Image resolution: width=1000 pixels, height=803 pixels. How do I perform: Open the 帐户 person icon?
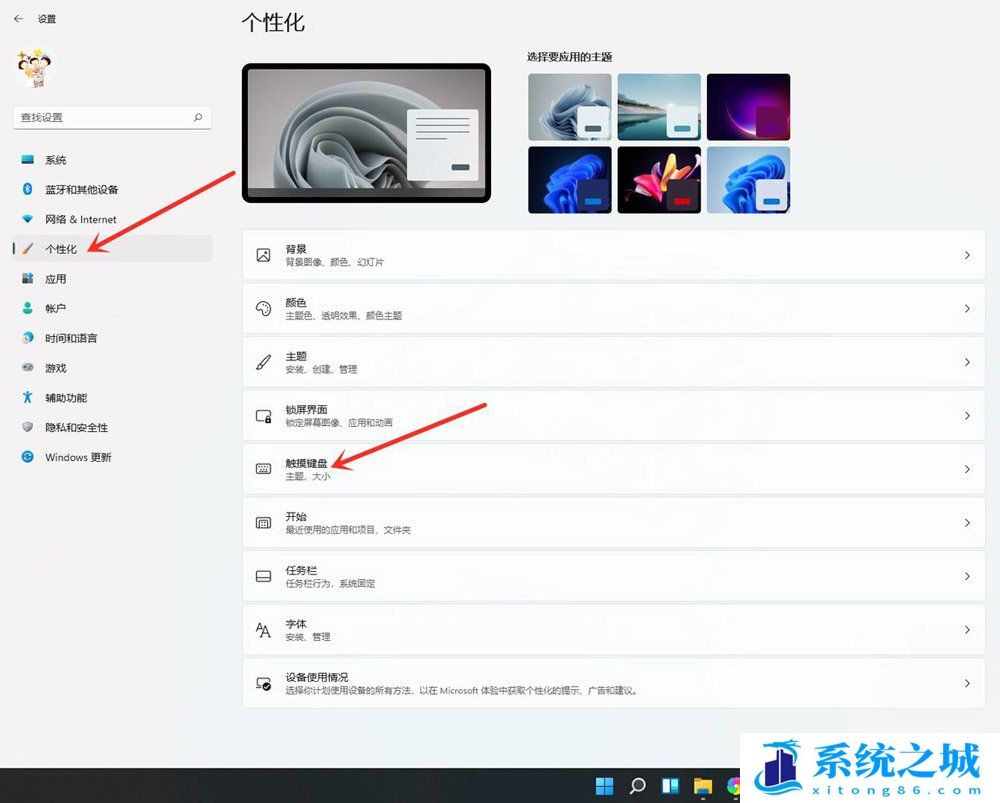tap(27, 308)
